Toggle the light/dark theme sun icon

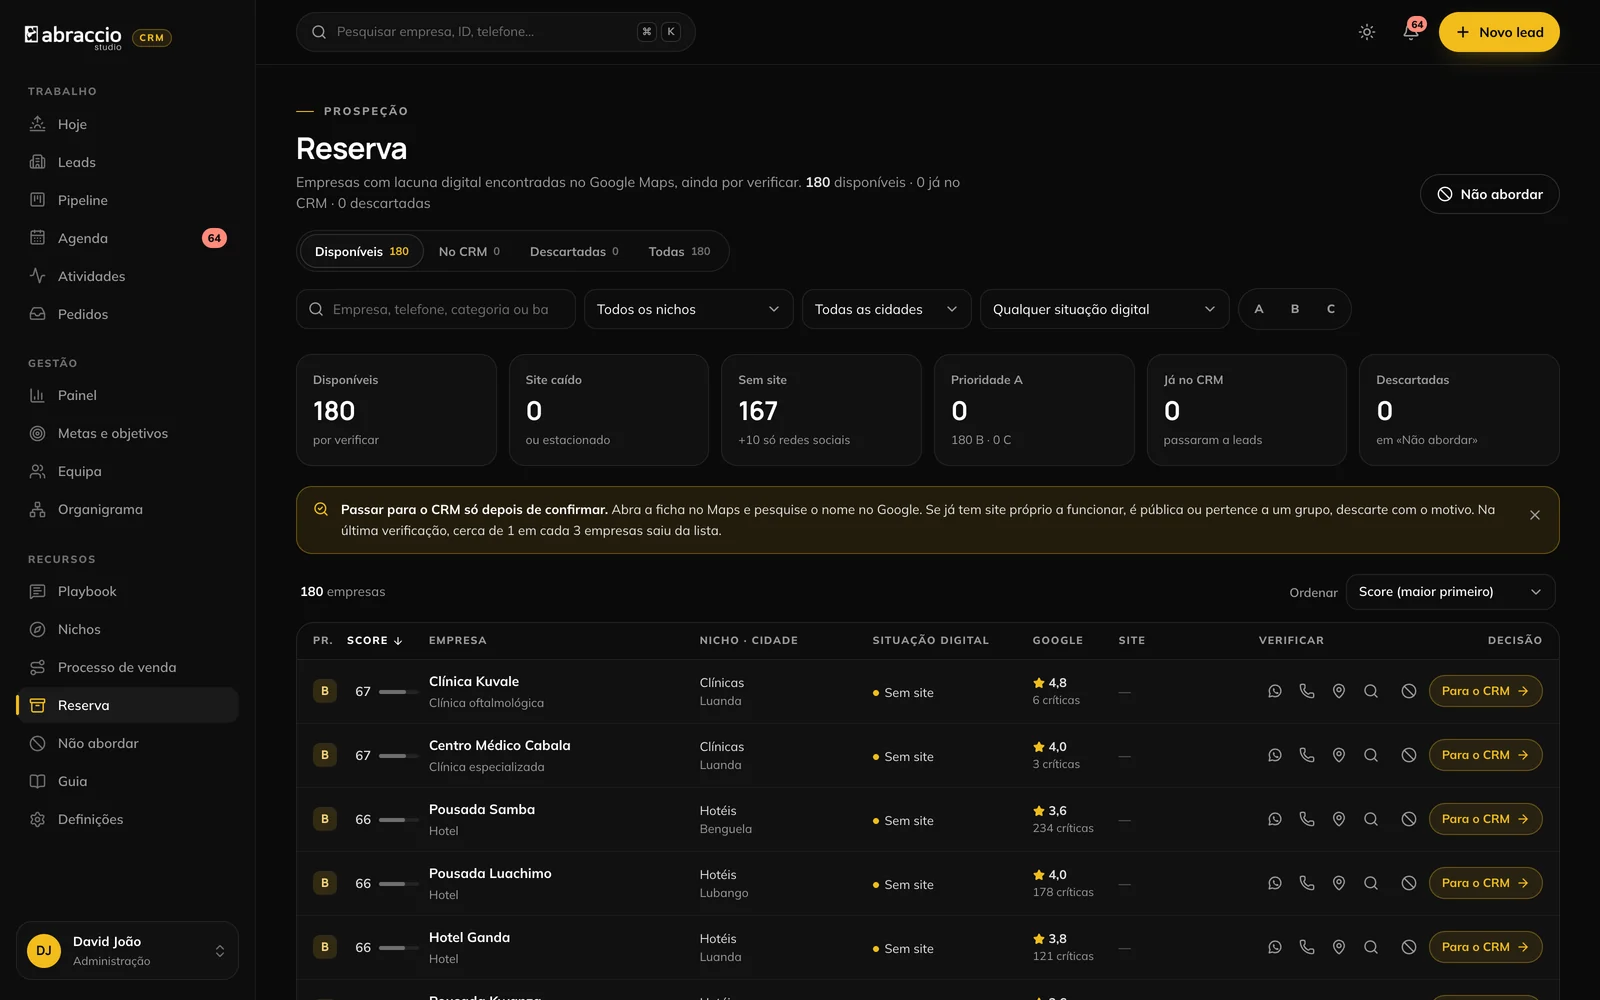click(x=1367, y=32)
